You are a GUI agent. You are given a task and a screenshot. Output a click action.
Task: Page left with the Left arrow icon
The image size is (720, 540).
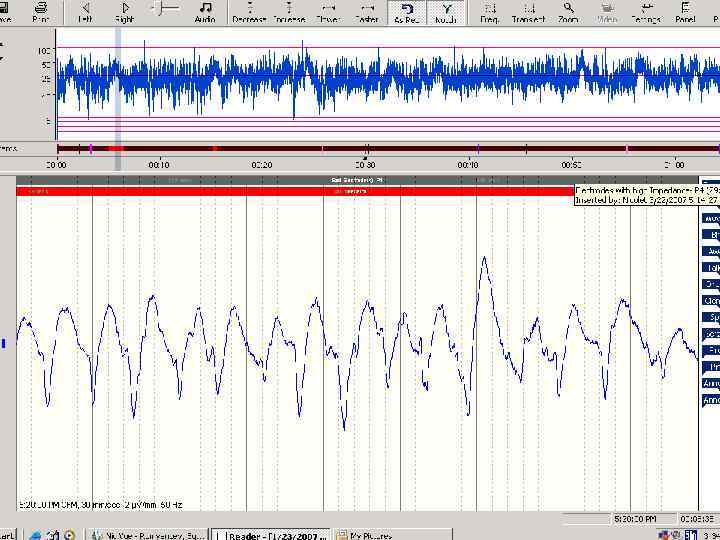pos(85,12)
